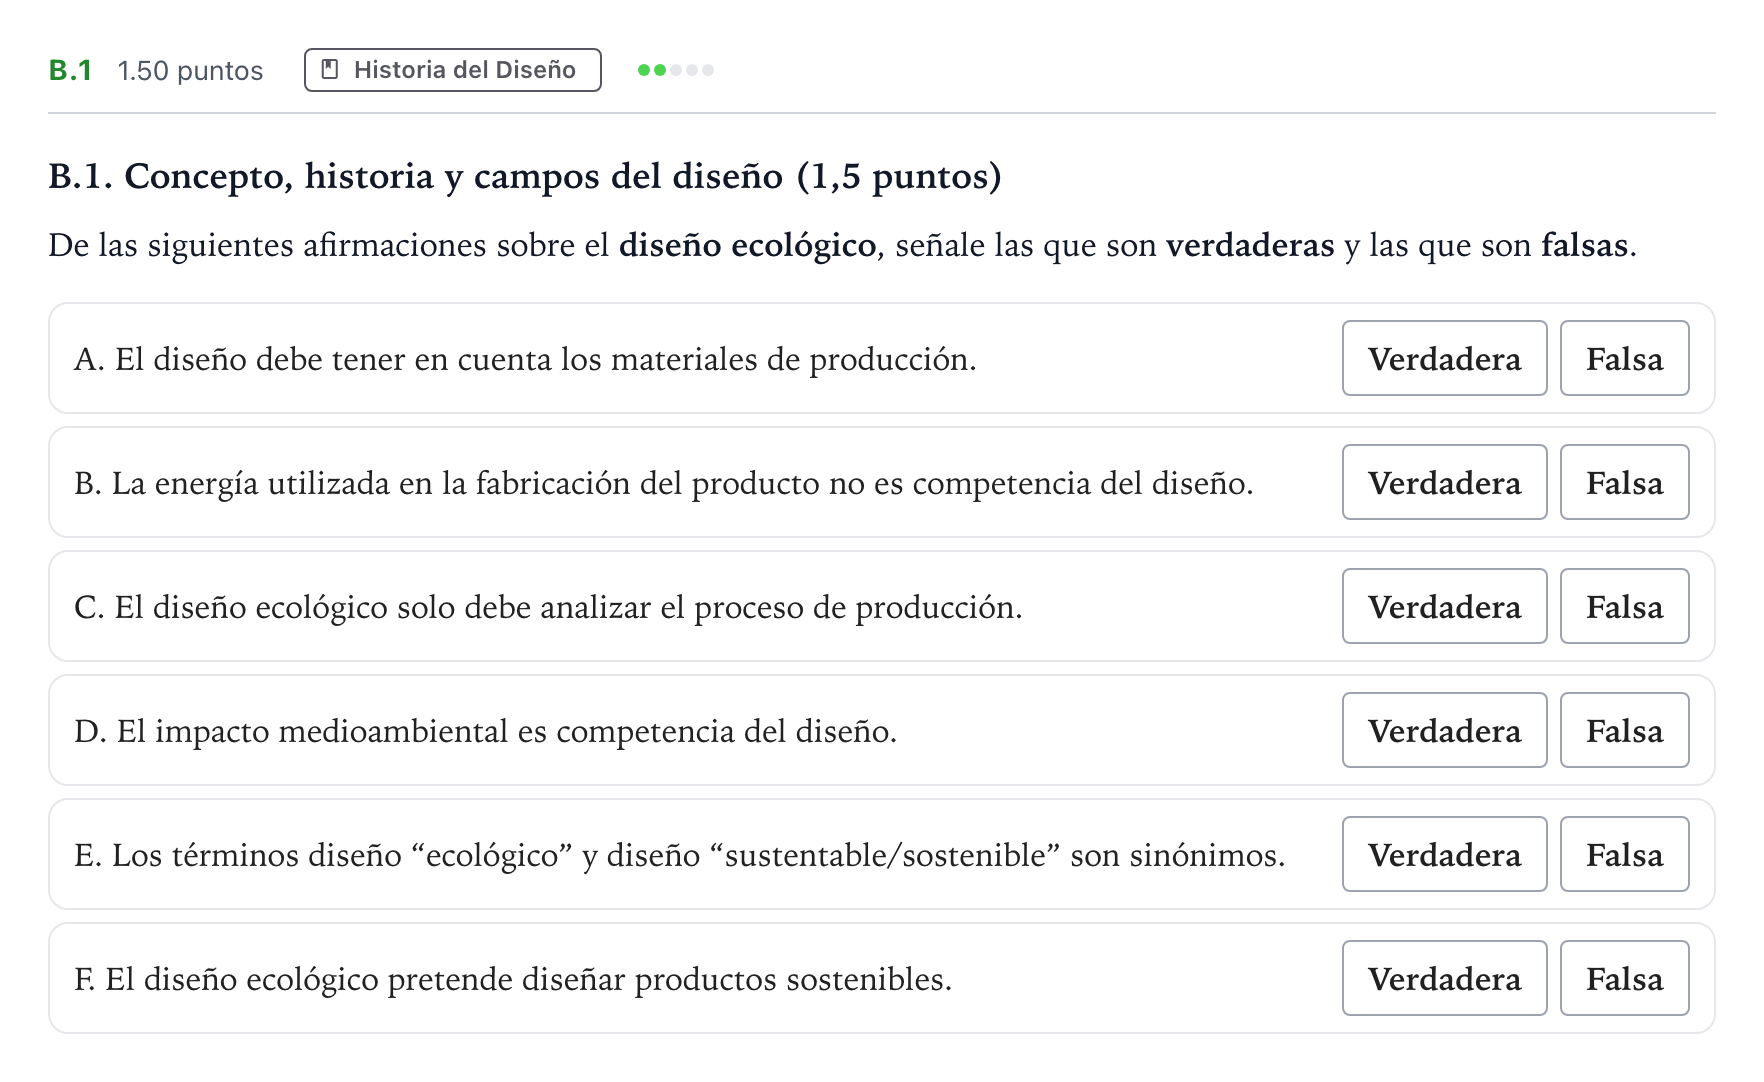Image resolution: width=1764 pixels, height=1082 pixels.
Task: Mark statement A as Verdadera
Action: pyautogui.click(x=1444, y=358)
